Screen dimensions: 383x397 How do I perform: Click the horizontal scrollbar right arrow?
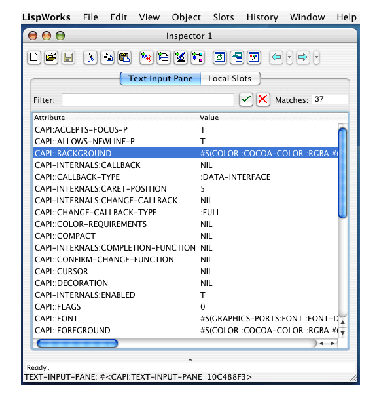click(332, 343)
